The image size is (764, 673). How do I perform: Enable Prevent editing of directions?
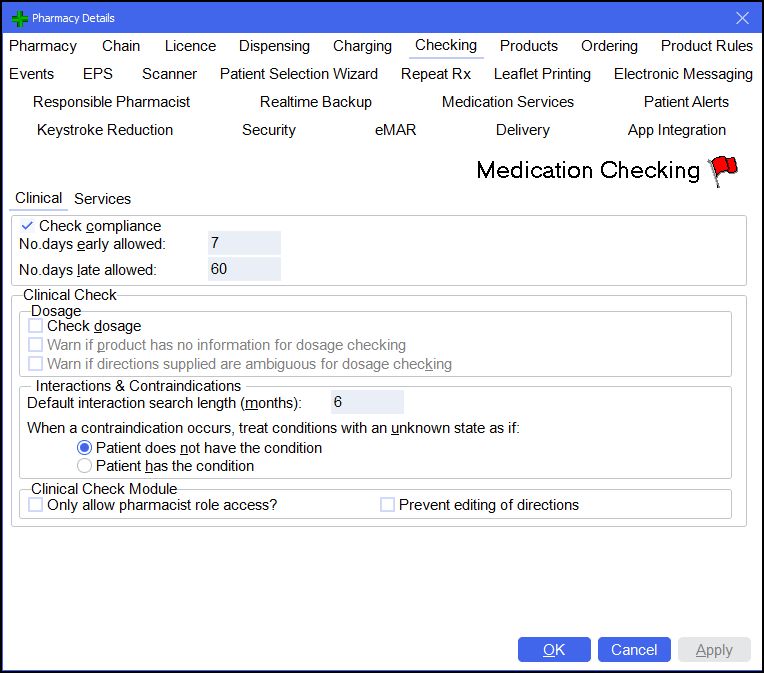(387, 505)
